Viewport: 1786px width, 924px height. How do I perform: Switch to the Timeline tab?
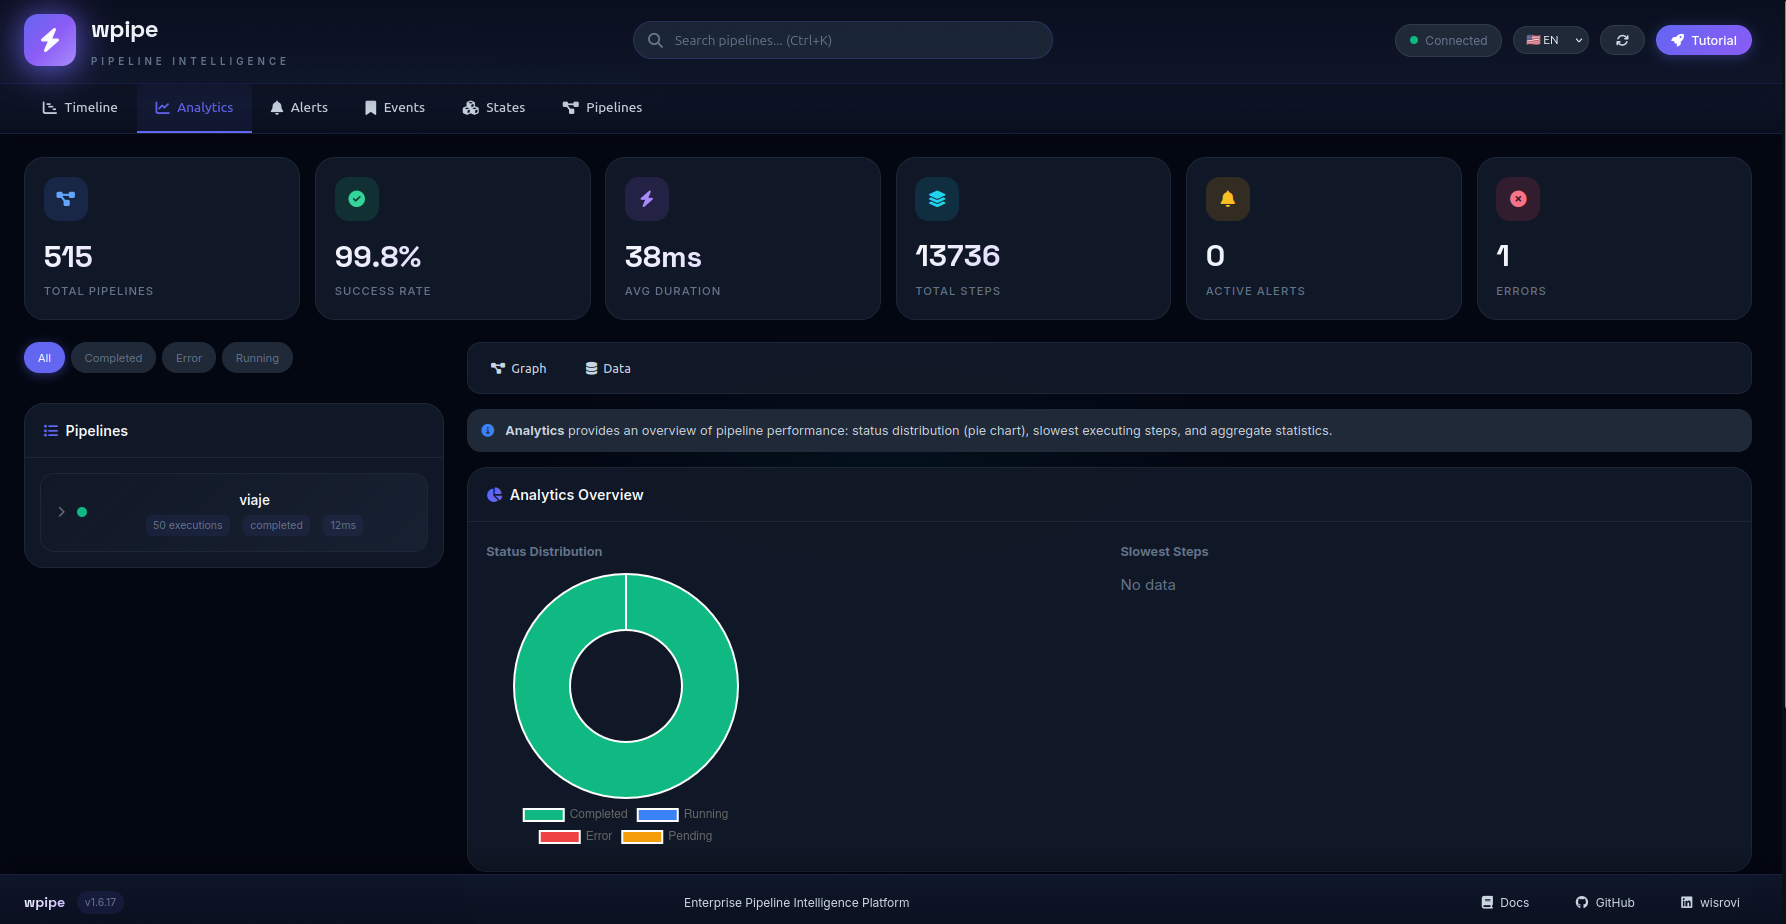(x=80, y=107)
